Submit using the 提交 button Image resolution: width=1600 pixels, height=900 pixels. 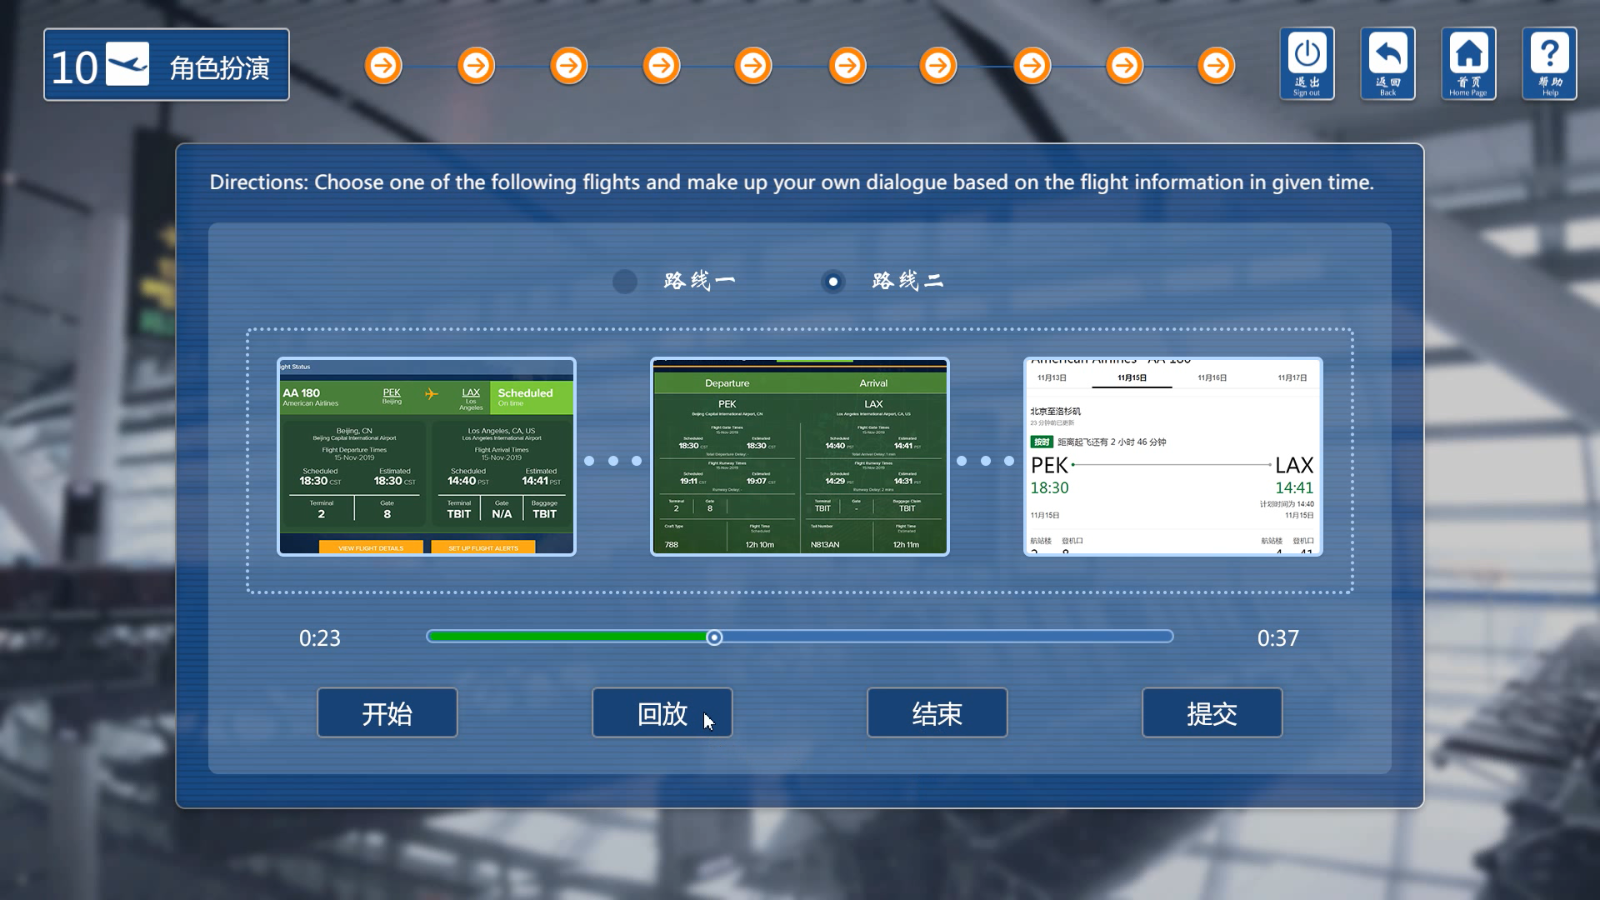[x=1211, y=713]
